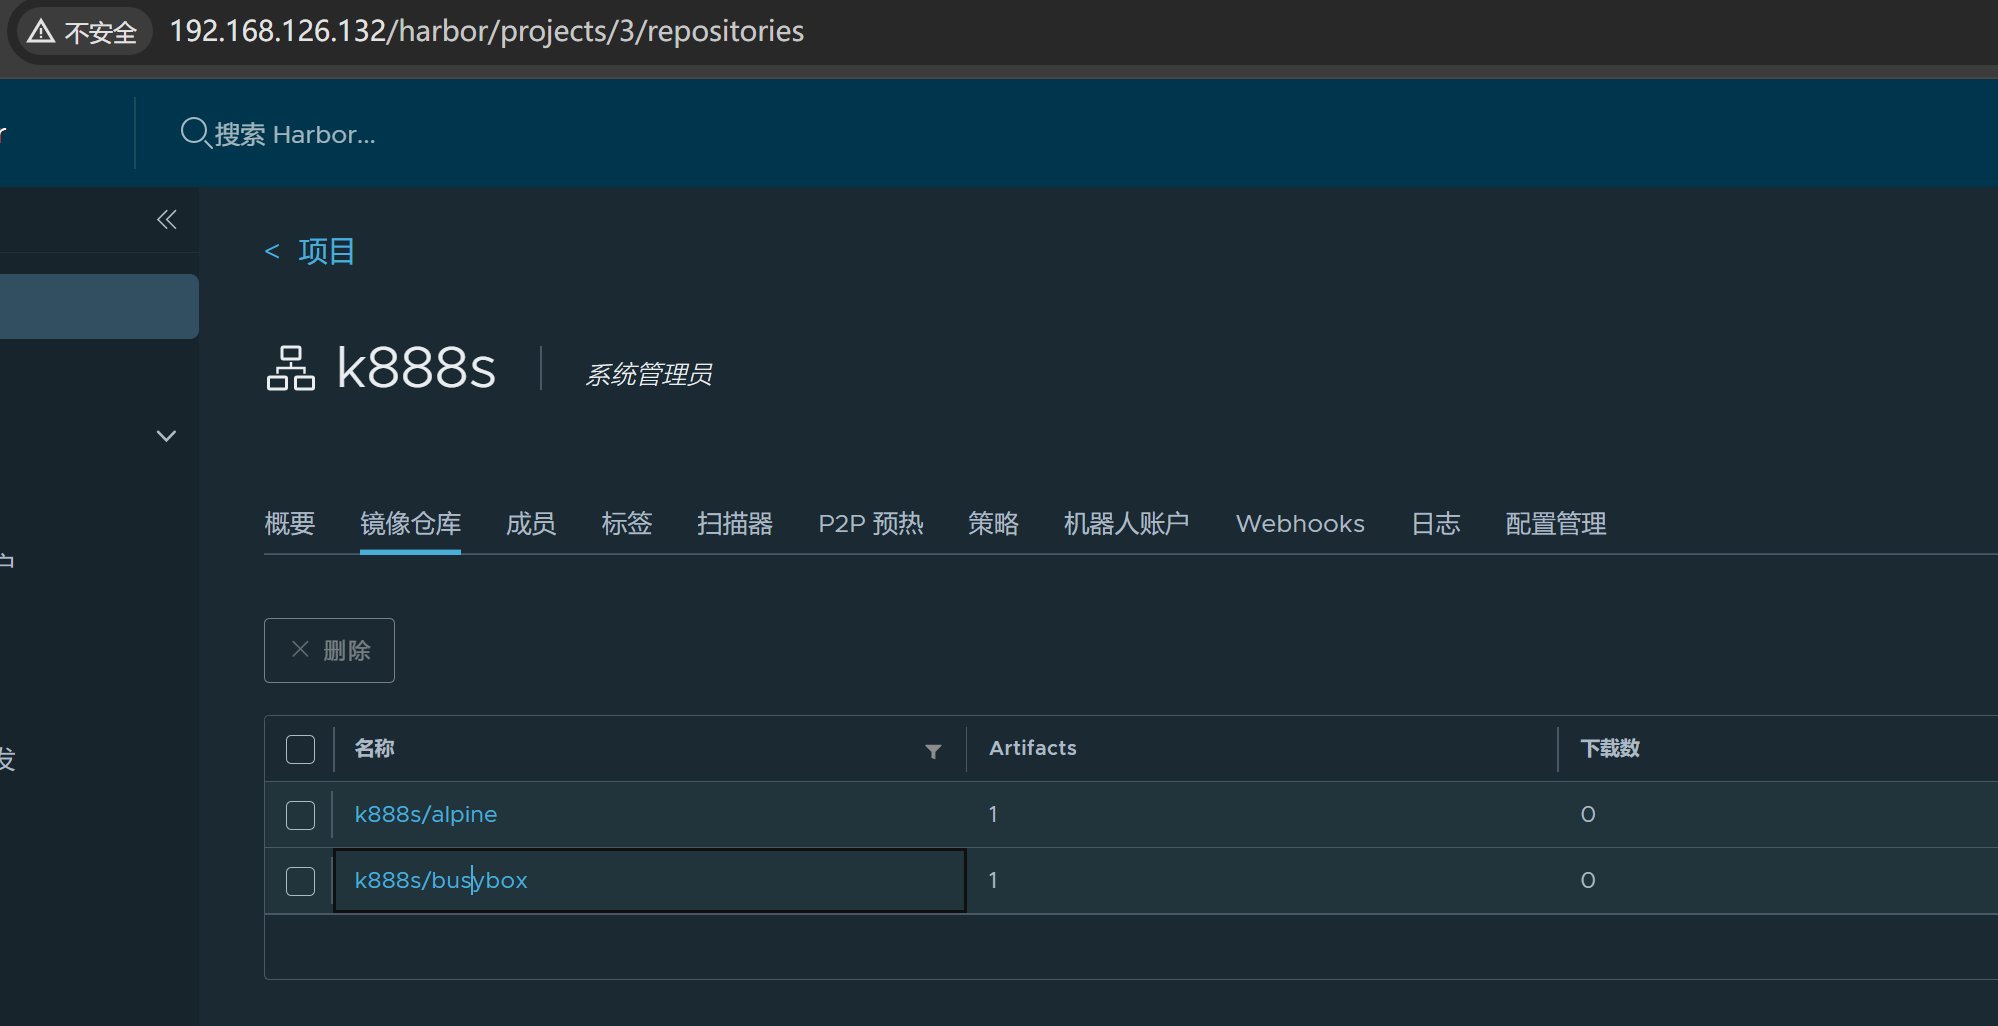The image size is (1998, 1026).
Task: Collapse the sidebar with double-chevron icon
Action: coord(166,220)
